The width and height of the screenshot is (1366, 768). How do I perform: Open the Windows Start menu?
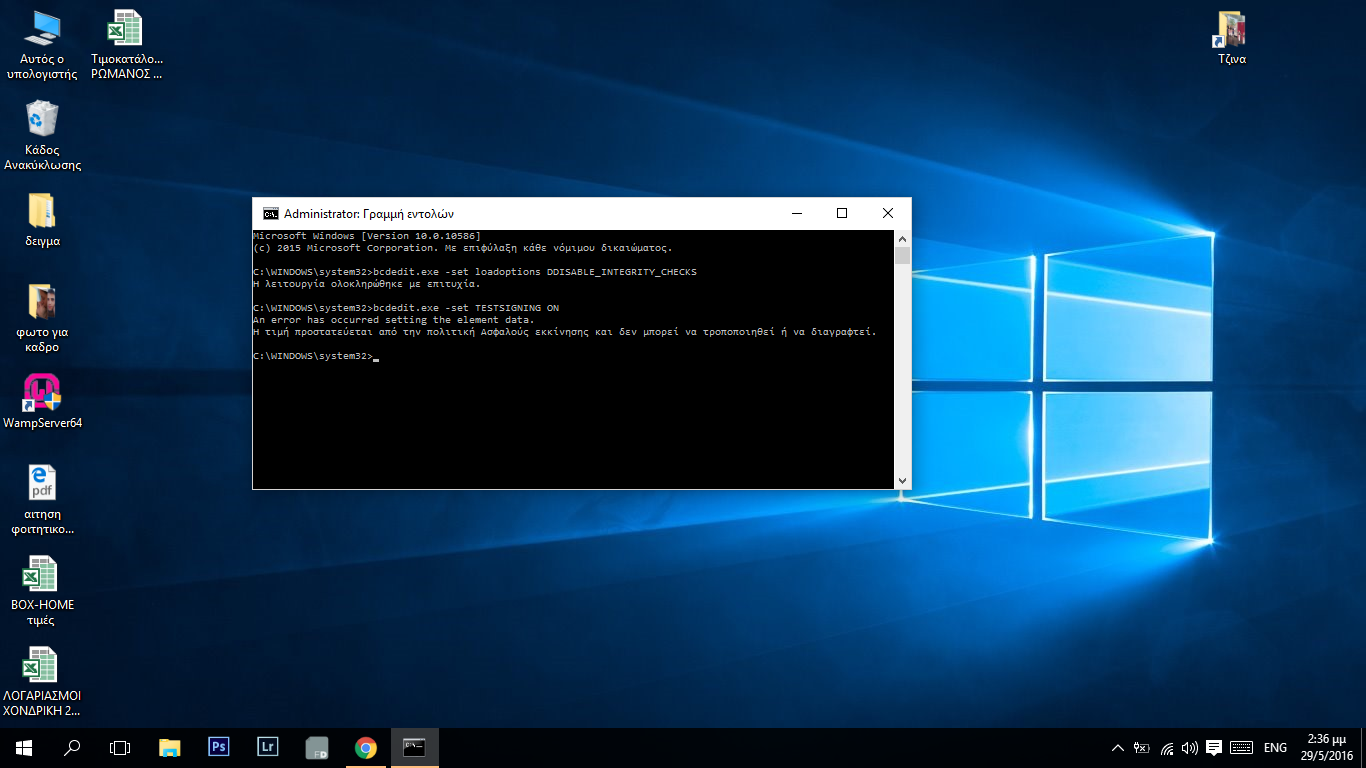(x=23, y=747)
